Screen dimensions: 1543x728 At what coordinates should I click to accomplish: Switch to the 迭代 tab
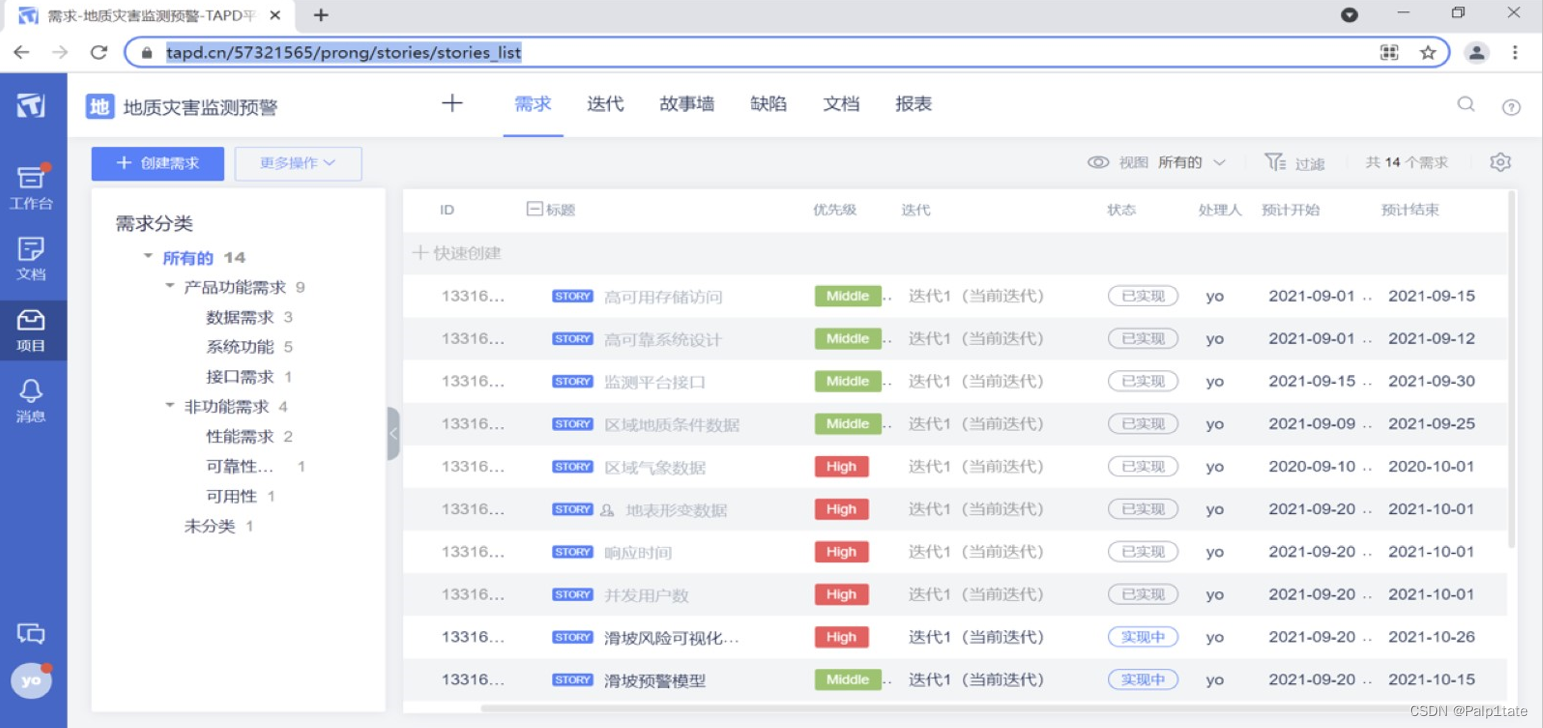click(605, 104)
